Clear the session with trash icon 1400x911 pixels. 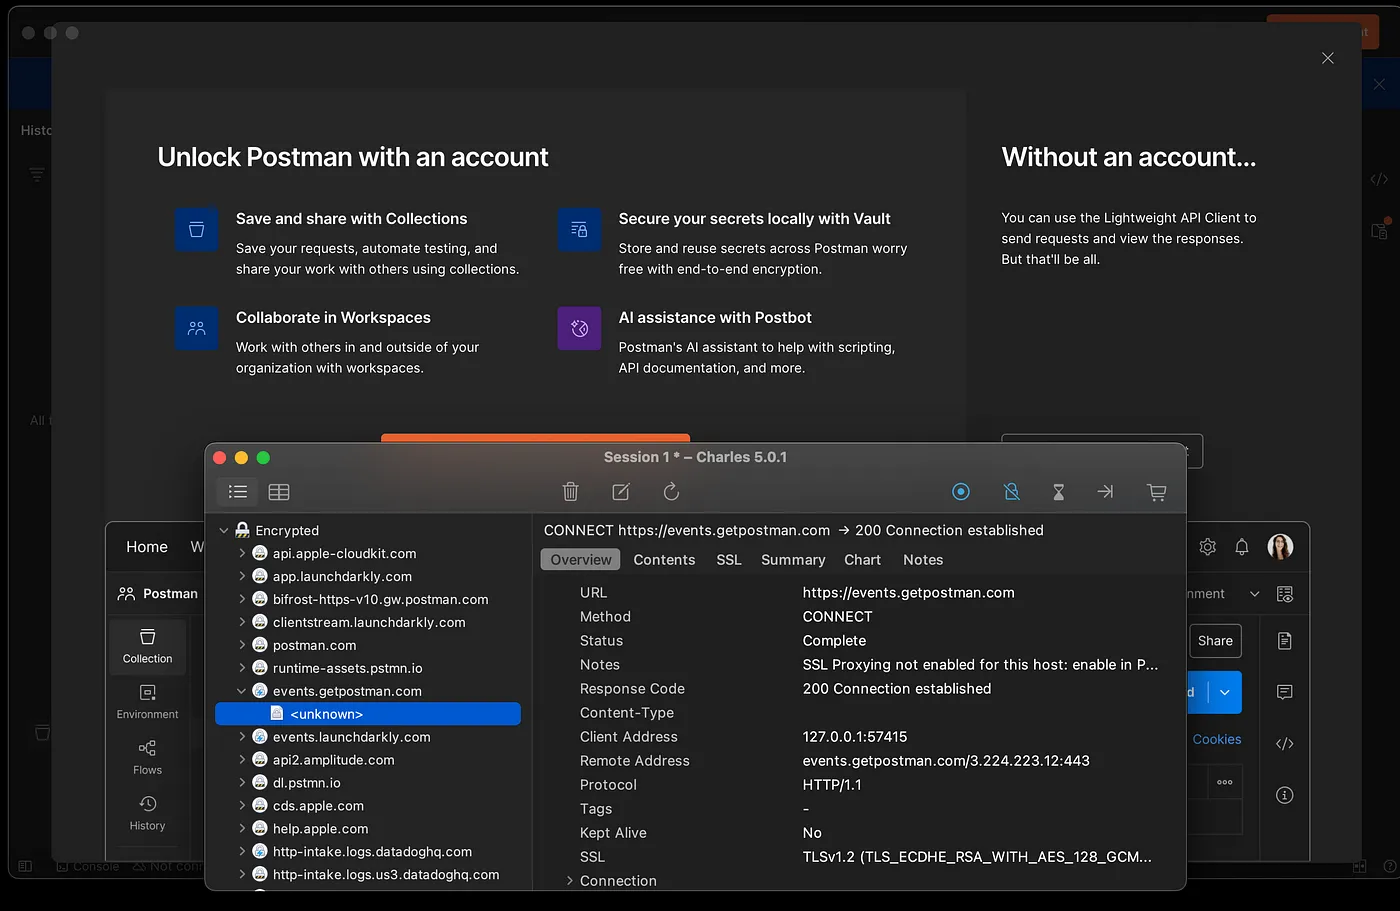tap(570, 492)
